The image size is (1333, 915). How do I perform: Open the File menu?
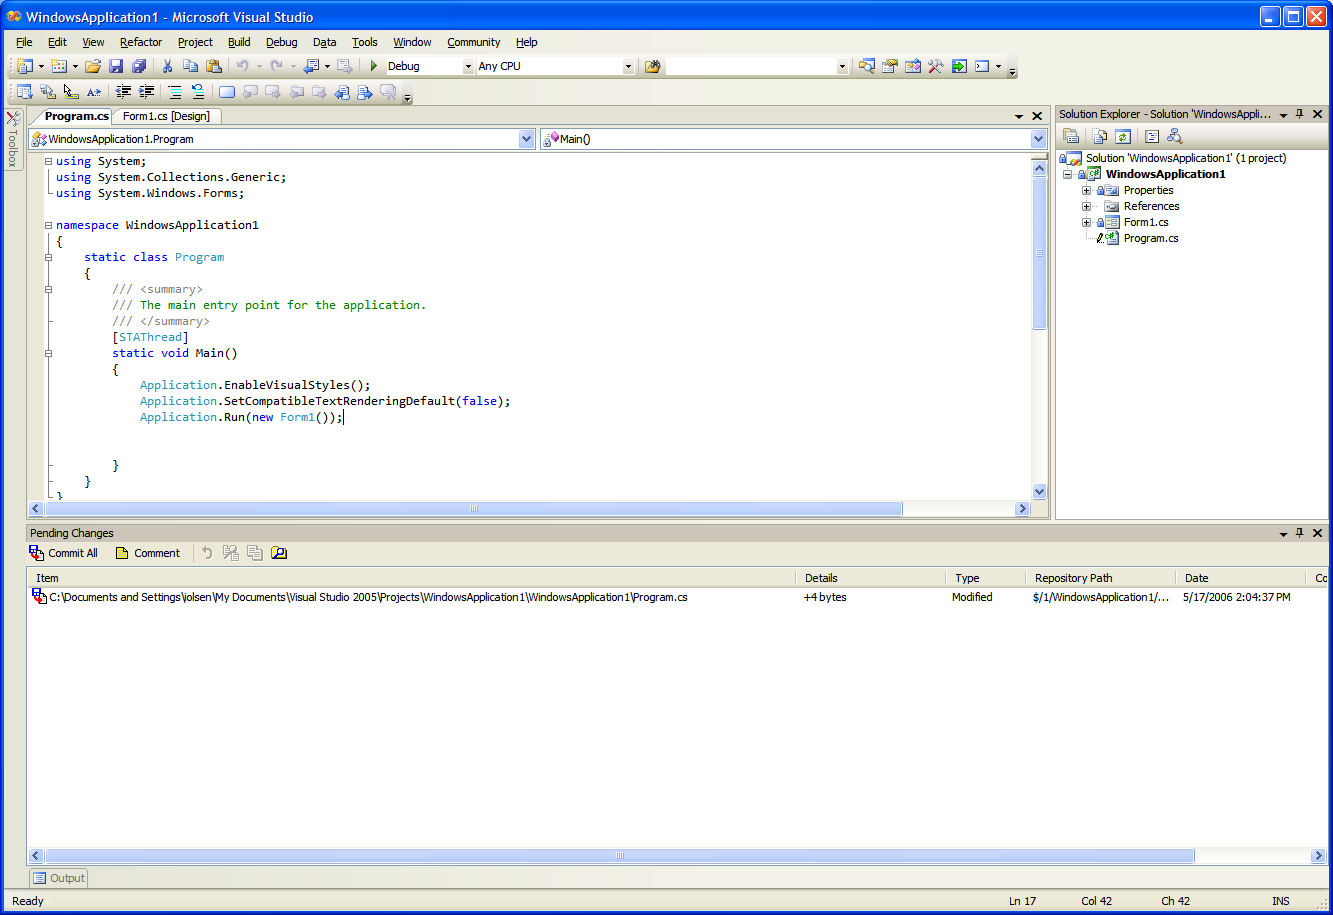click(x=24, y=42)
